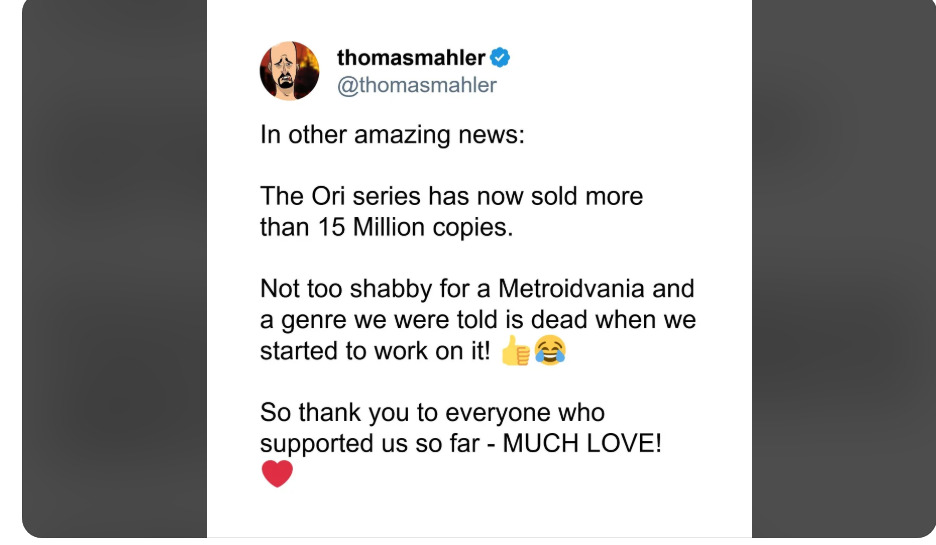Open the bold thomasmahler display name
This screenshot has width=936, height=545.
(410, 58)
